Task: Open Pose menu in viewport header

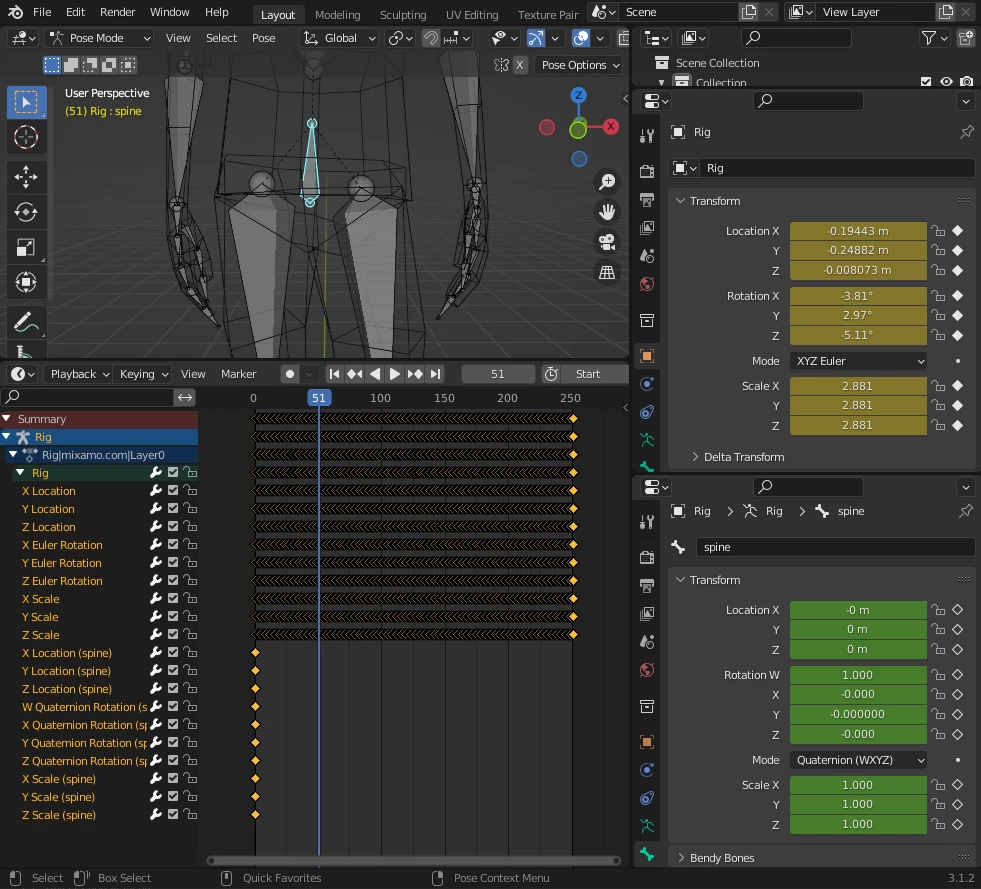Action: (x=263, y=38)
